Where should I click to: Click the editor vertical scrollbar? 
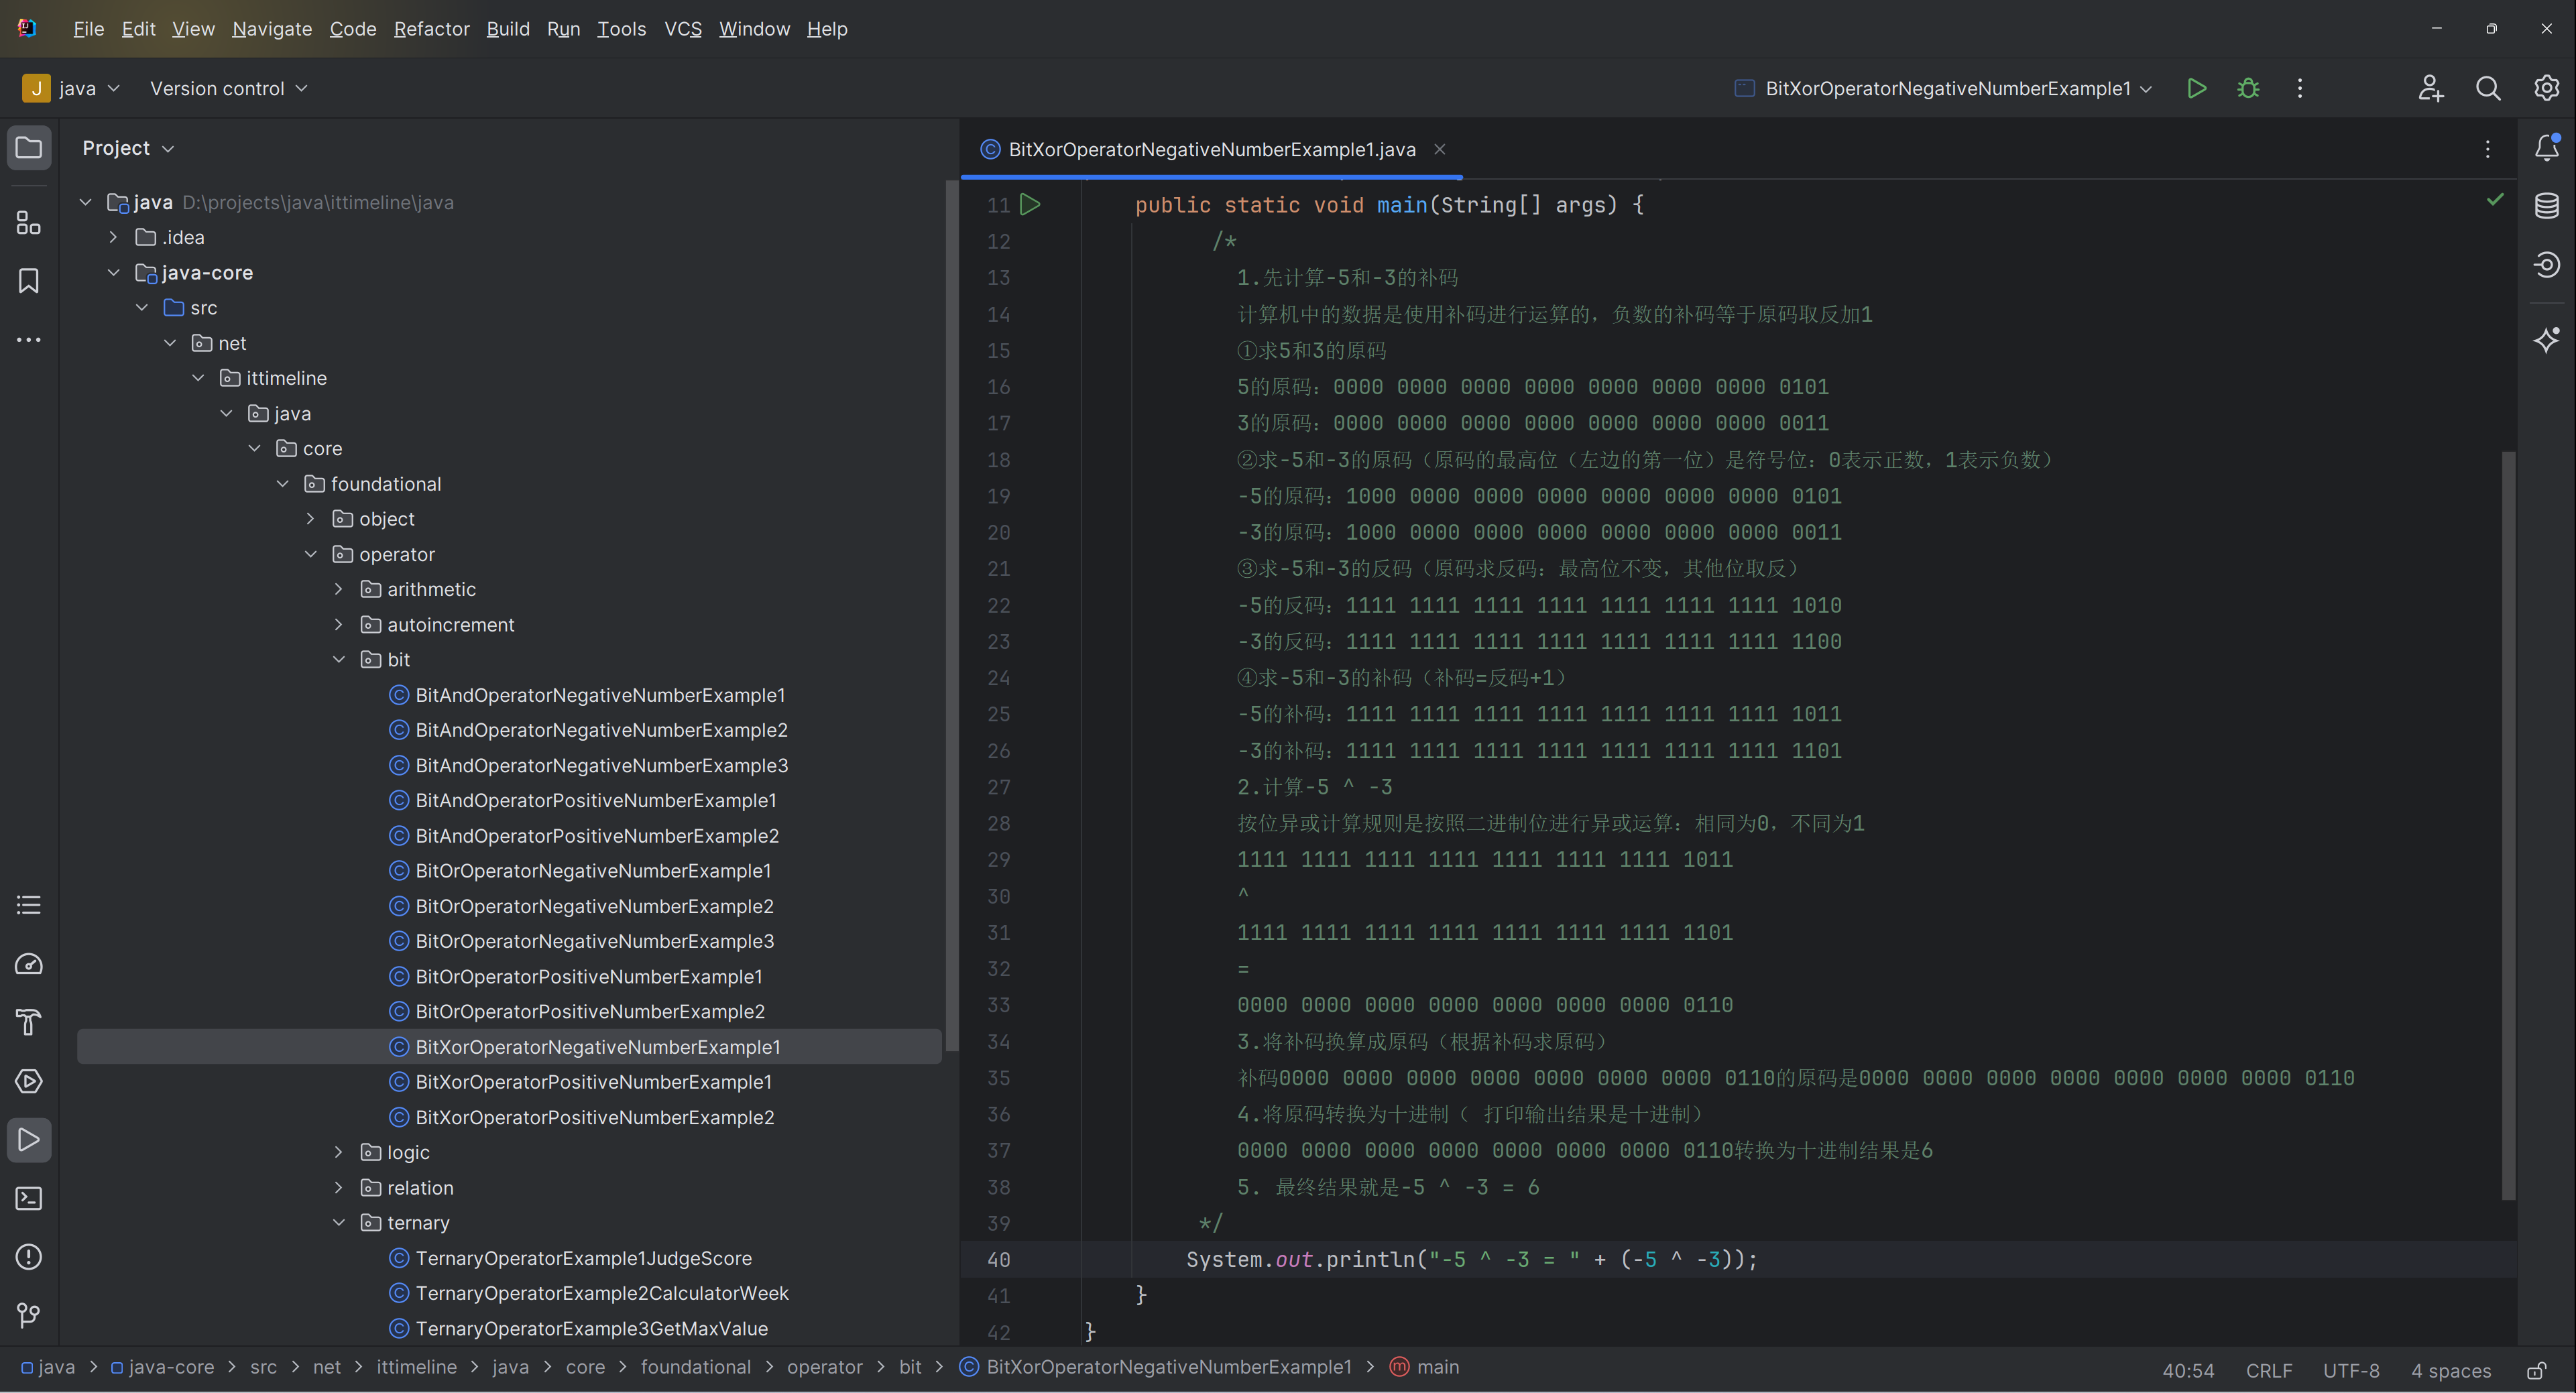click(2507, 825)
